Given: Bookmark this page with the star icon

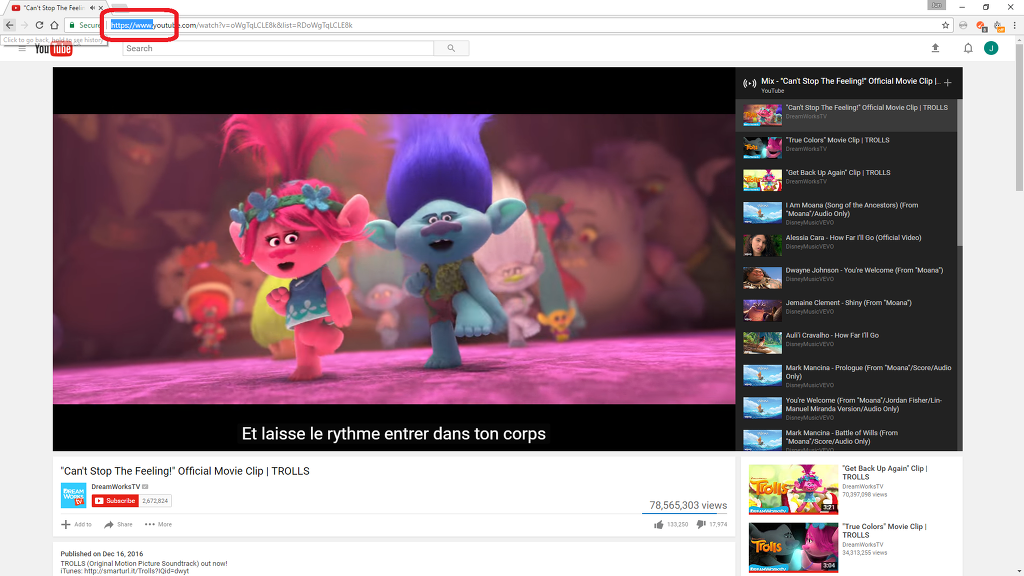Looking at the screenshot, I should click(x=945, y=25).
